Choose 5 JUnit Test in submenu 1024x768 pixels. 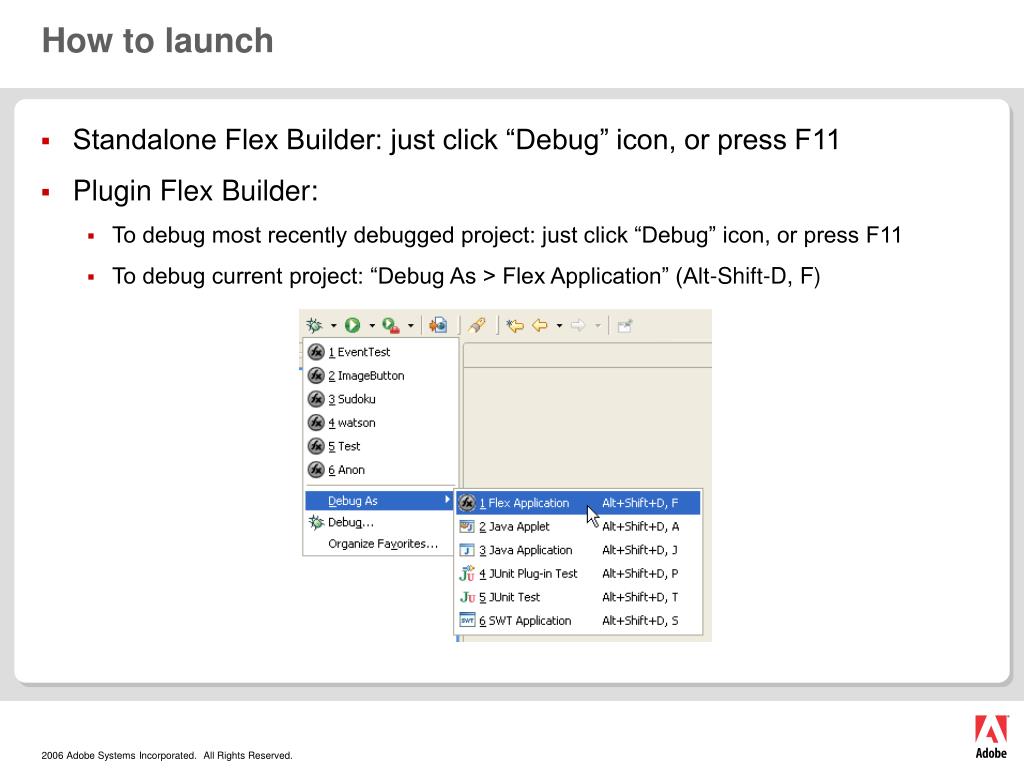578,597
